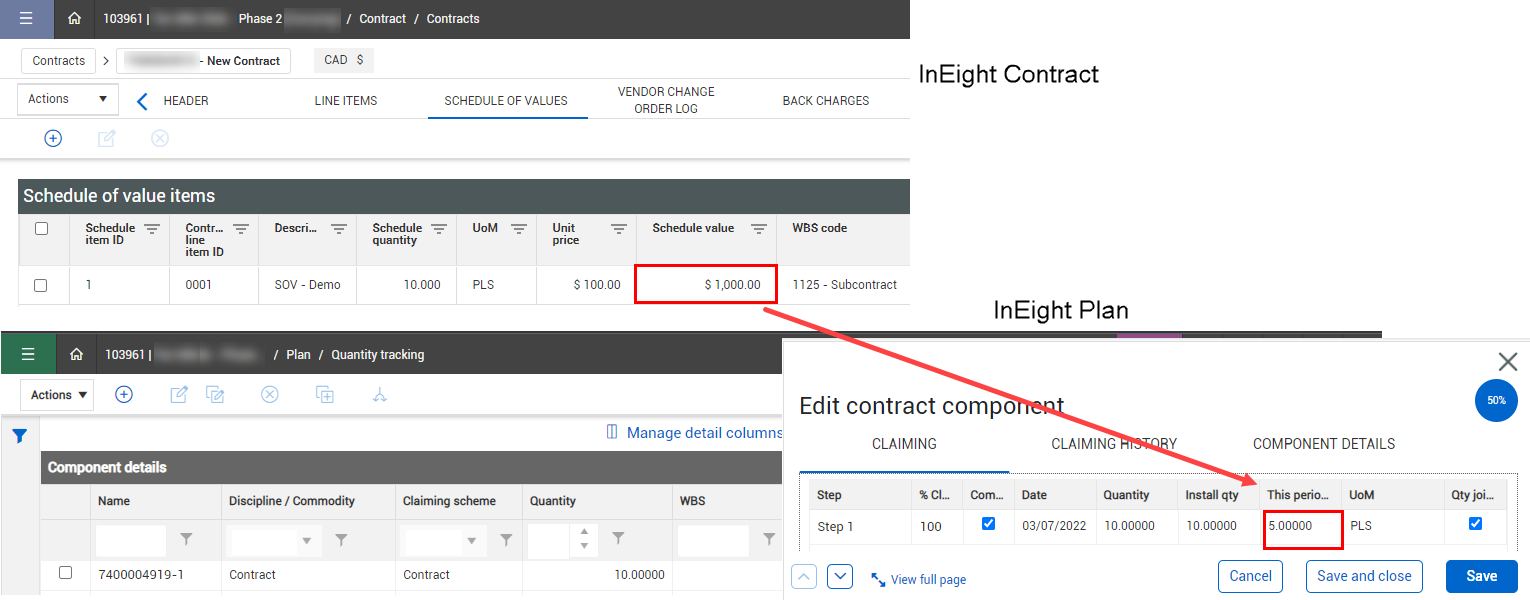Click the New Contract breadcrumb button
This screenshot has width=1530, height=600.
tap(204, 61)
